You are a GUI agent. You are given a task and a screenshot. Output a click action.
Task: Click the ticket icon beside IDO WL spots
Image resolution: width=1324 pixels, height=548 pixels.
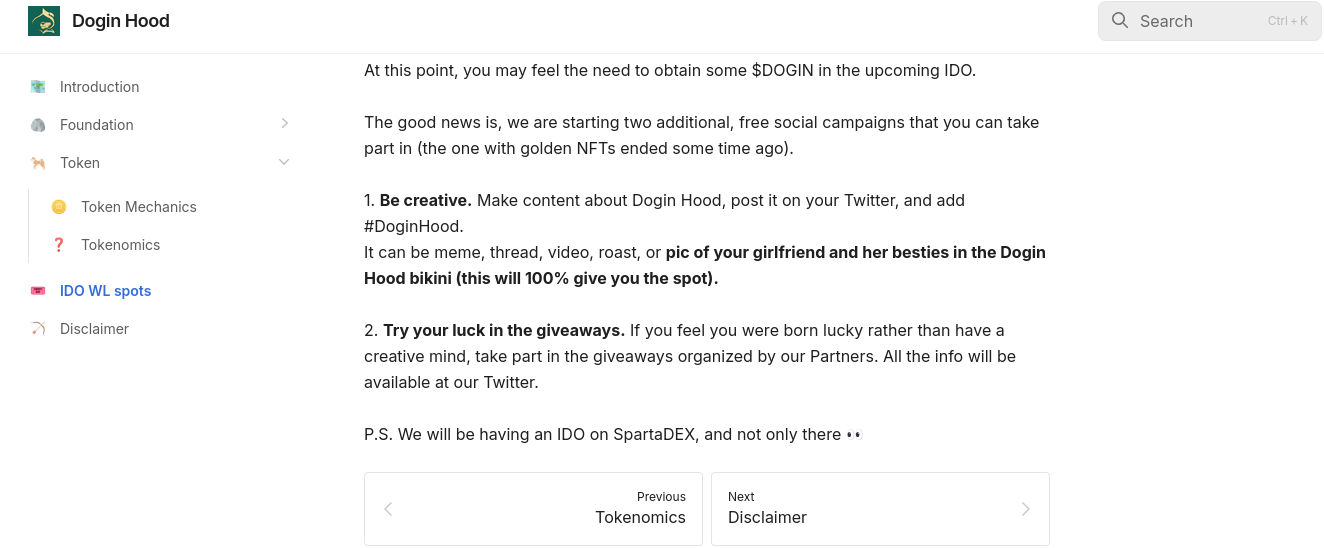(x=38, y=291)
